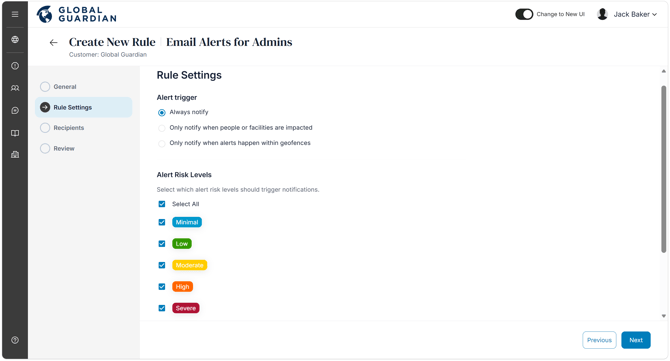The height and width of the screenshot is (361, 670).
Task: Click the vertical scrollbar down arrow
Action: point(664,316)
